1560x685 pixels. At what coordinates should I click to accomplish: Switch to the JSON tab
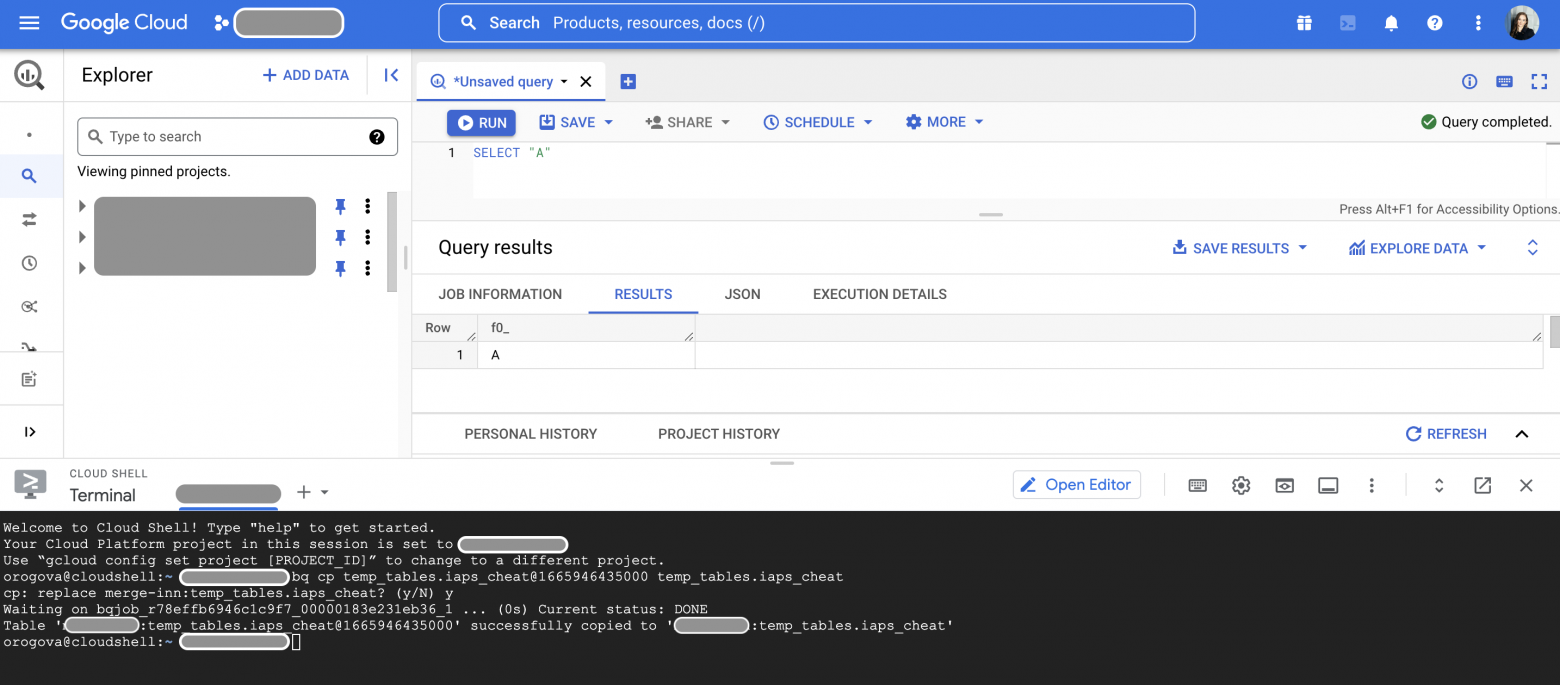[742, 294]
